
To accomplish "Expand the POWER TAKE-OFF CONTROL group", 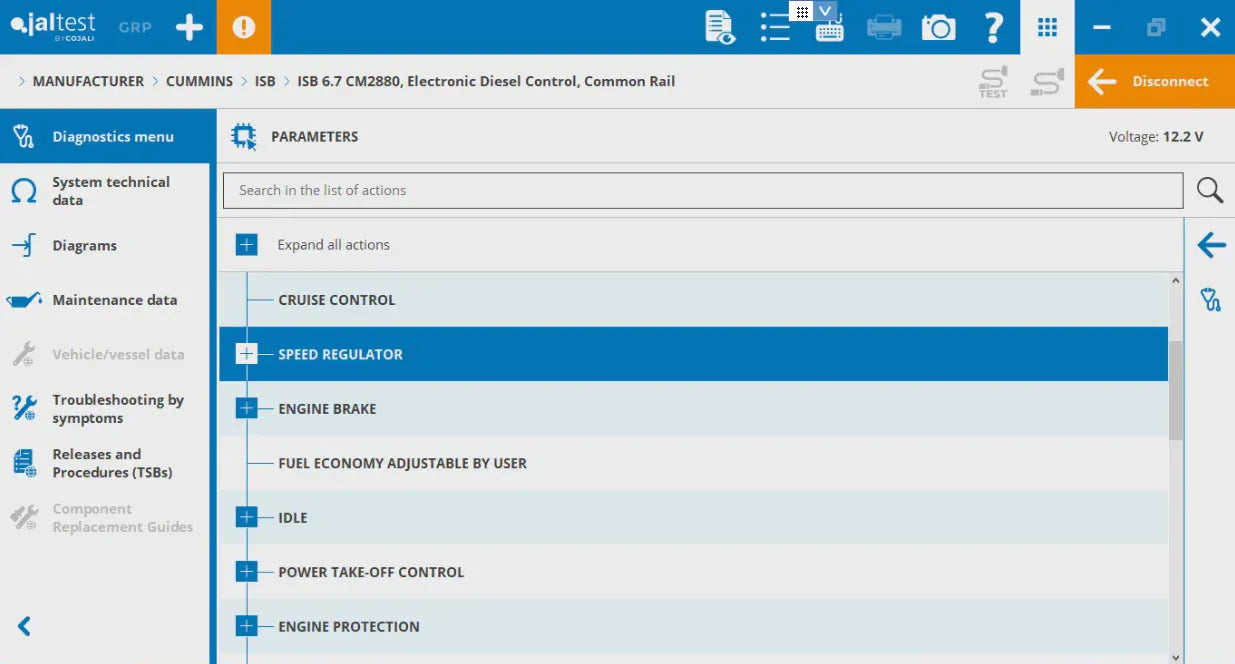I will click(x=246, y=572).
